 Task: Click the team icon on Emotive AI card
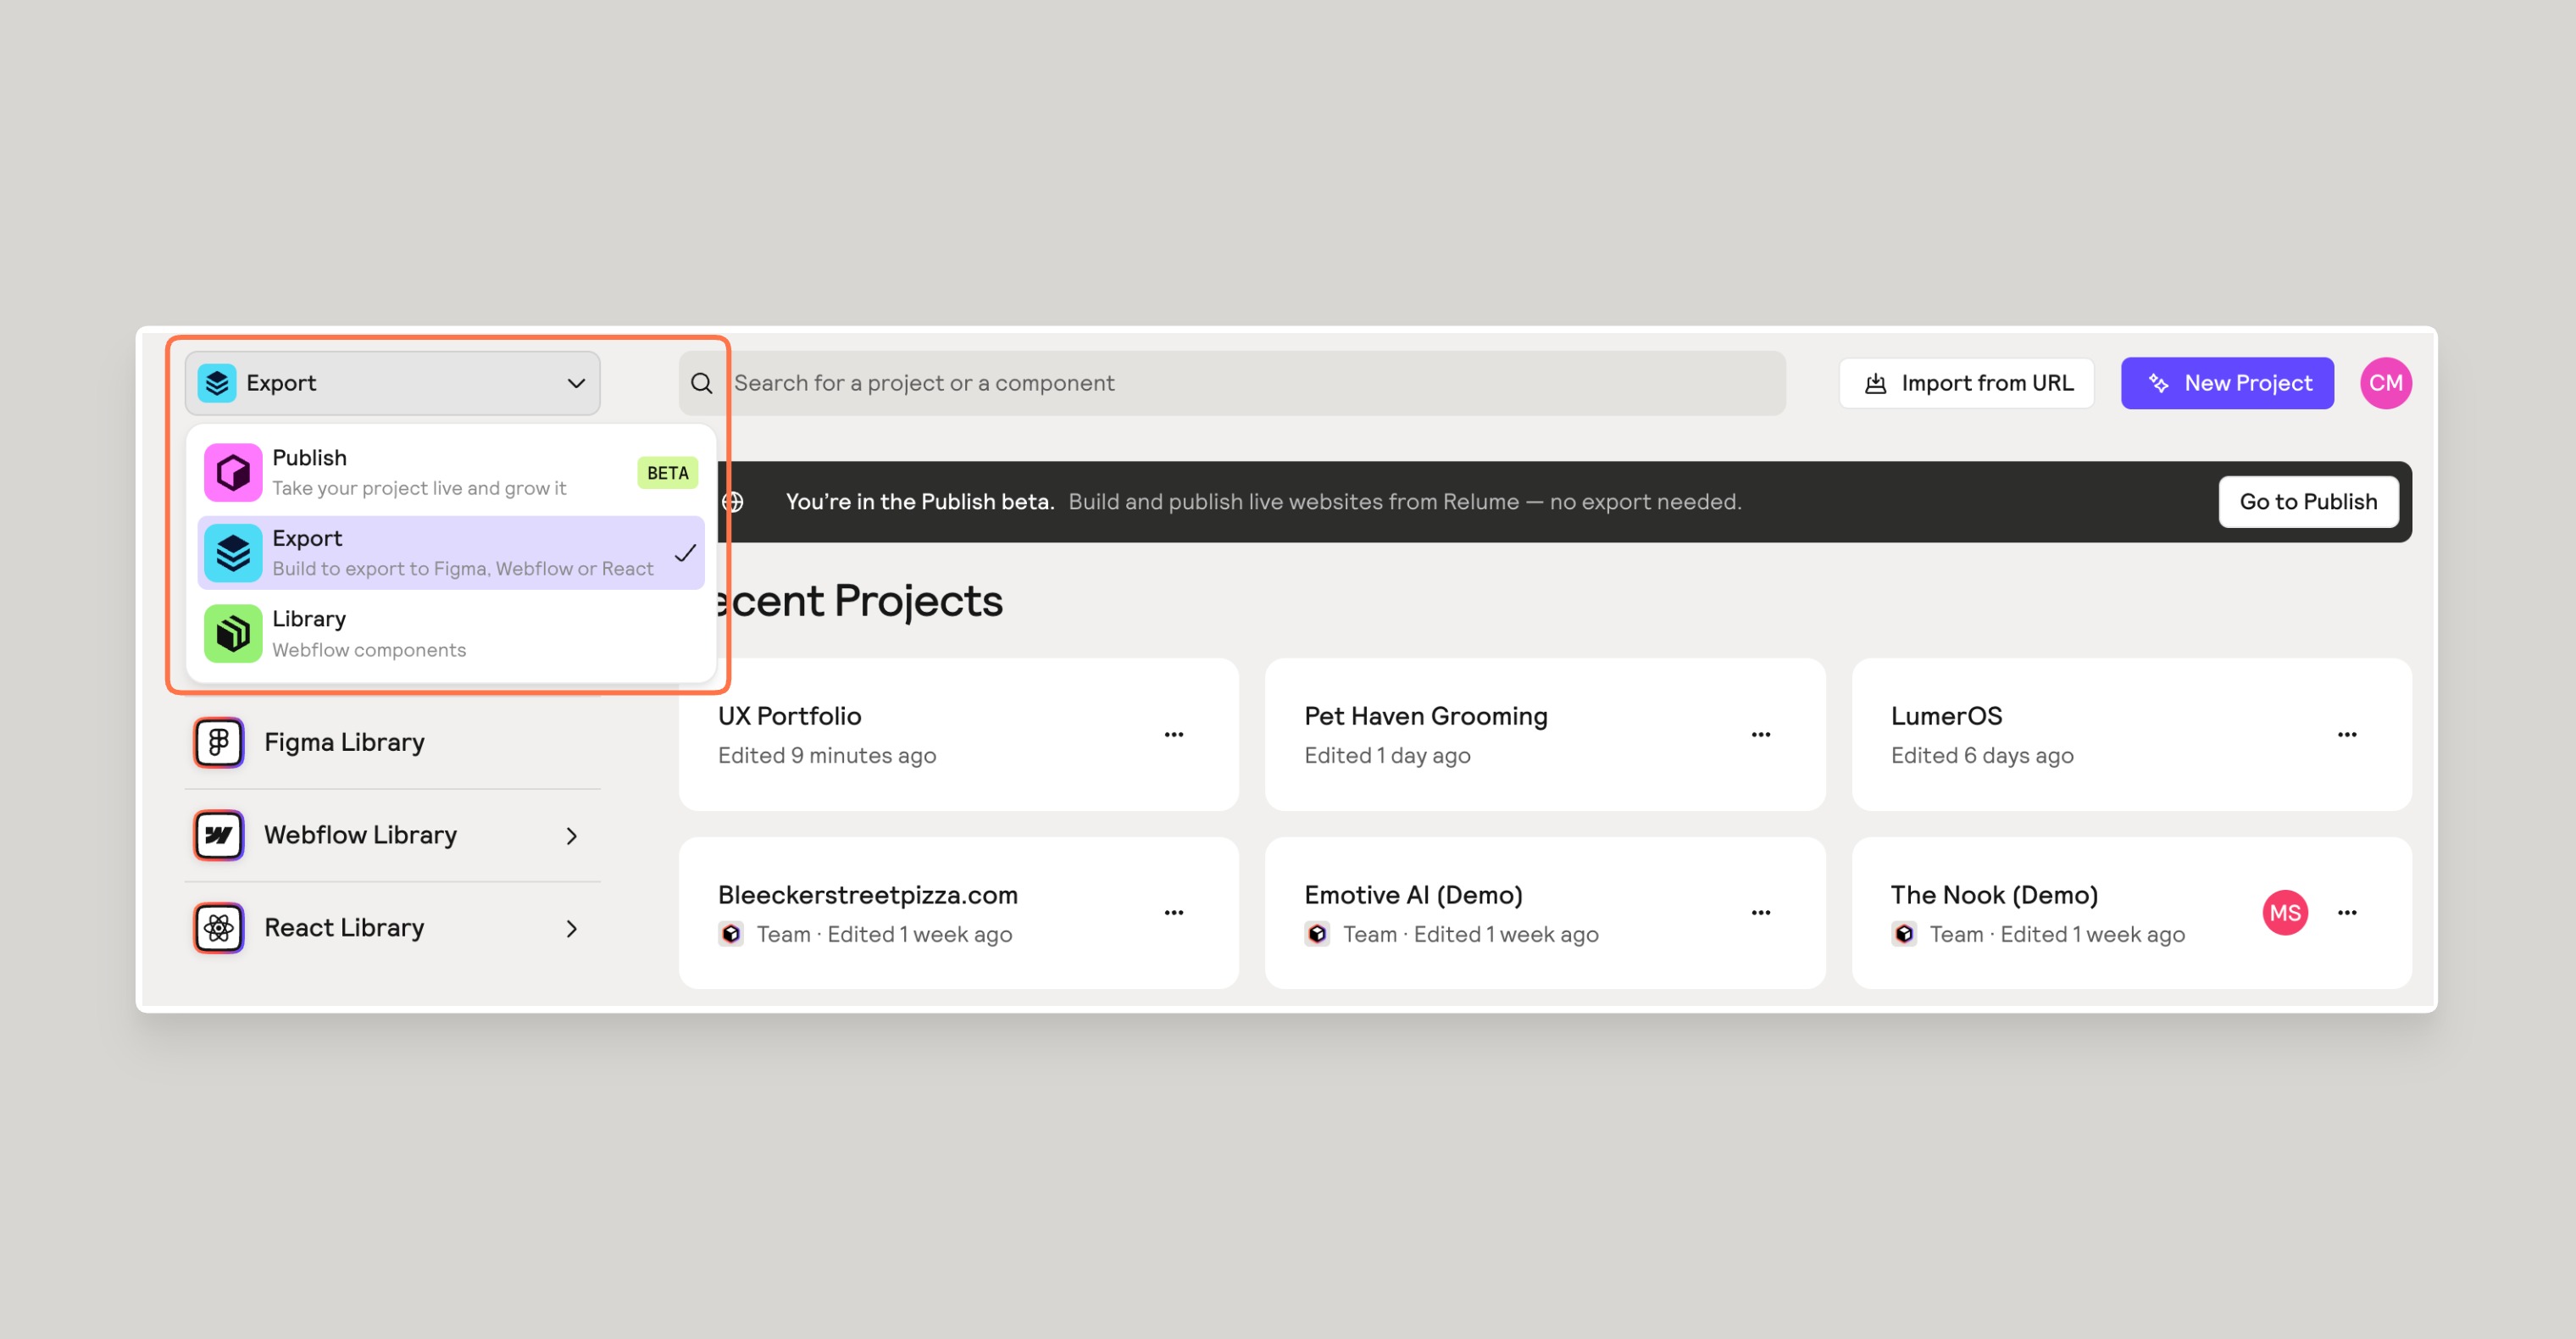1317,934
